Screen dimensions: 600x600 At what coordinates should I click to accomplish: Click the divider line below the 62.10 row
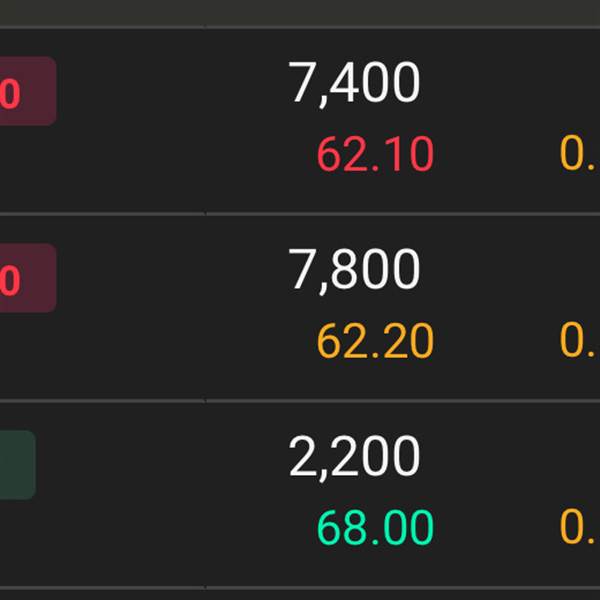tap(300, 214)
